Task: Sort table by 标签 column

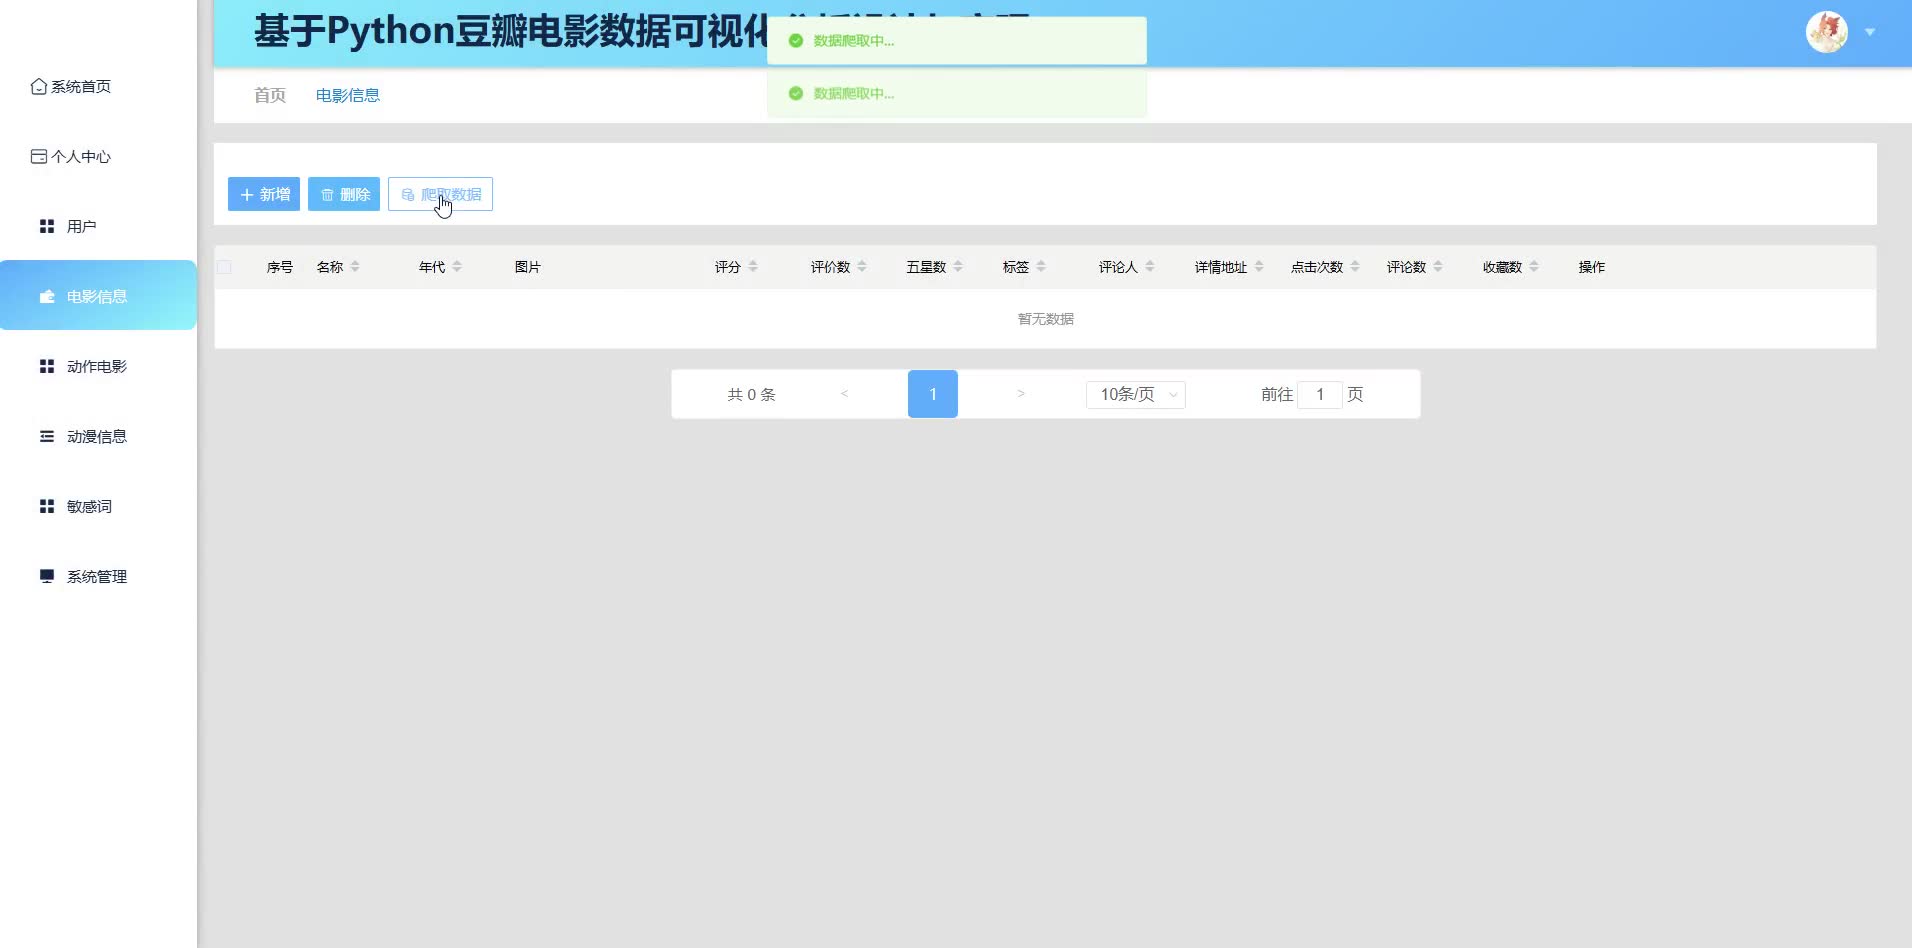Action: coord(1041,267)
